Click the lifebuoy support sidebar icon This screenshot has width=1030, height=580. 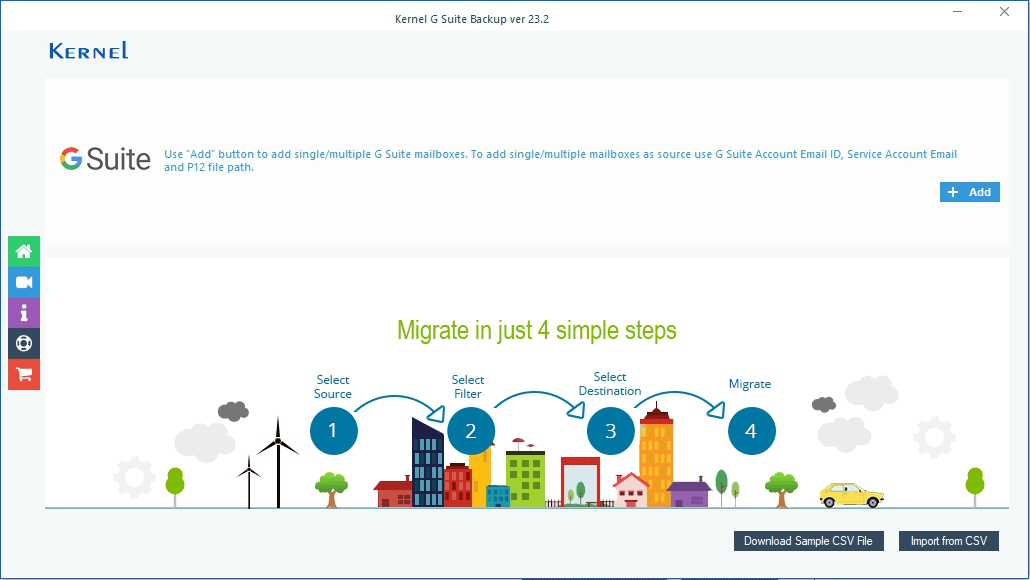[x=24, y=344]
